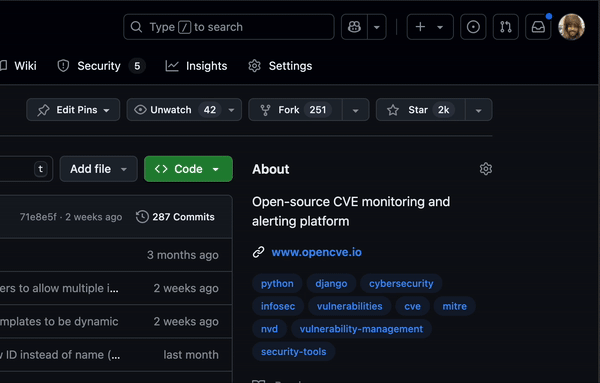Open commit 'mplates to be dynamic'

[59, 321]
